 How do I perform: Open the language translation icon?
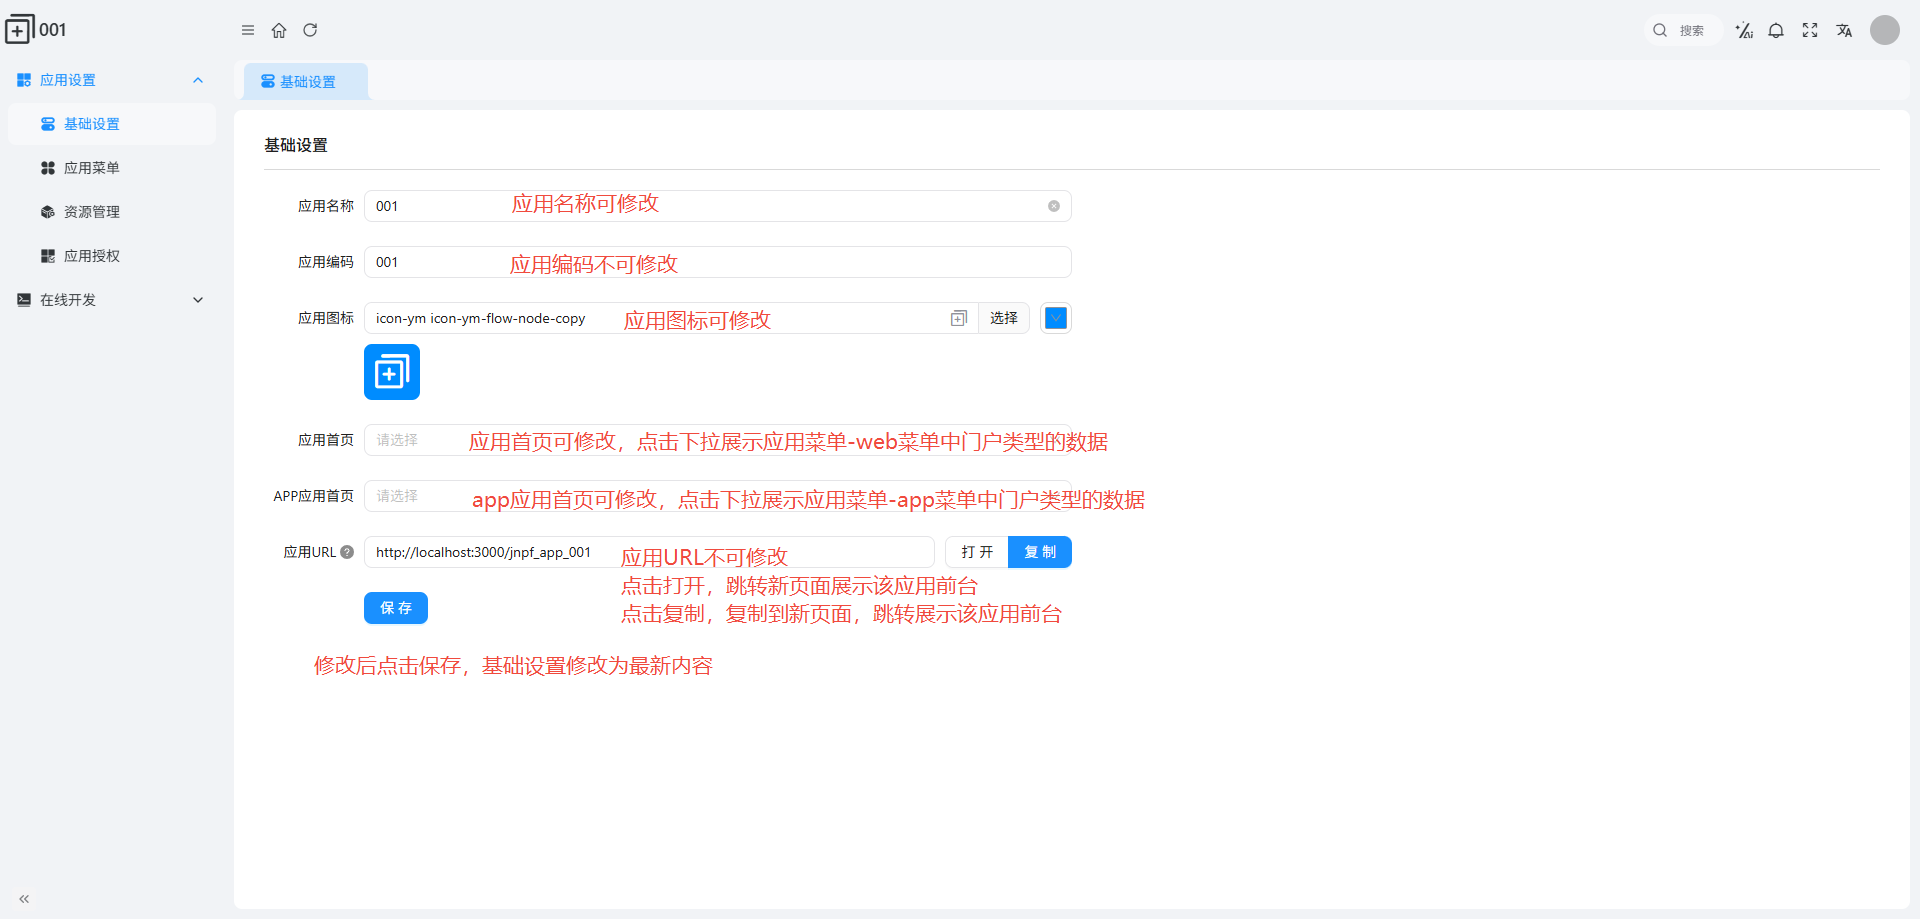pyautogui.click(x=1844, y=31)
